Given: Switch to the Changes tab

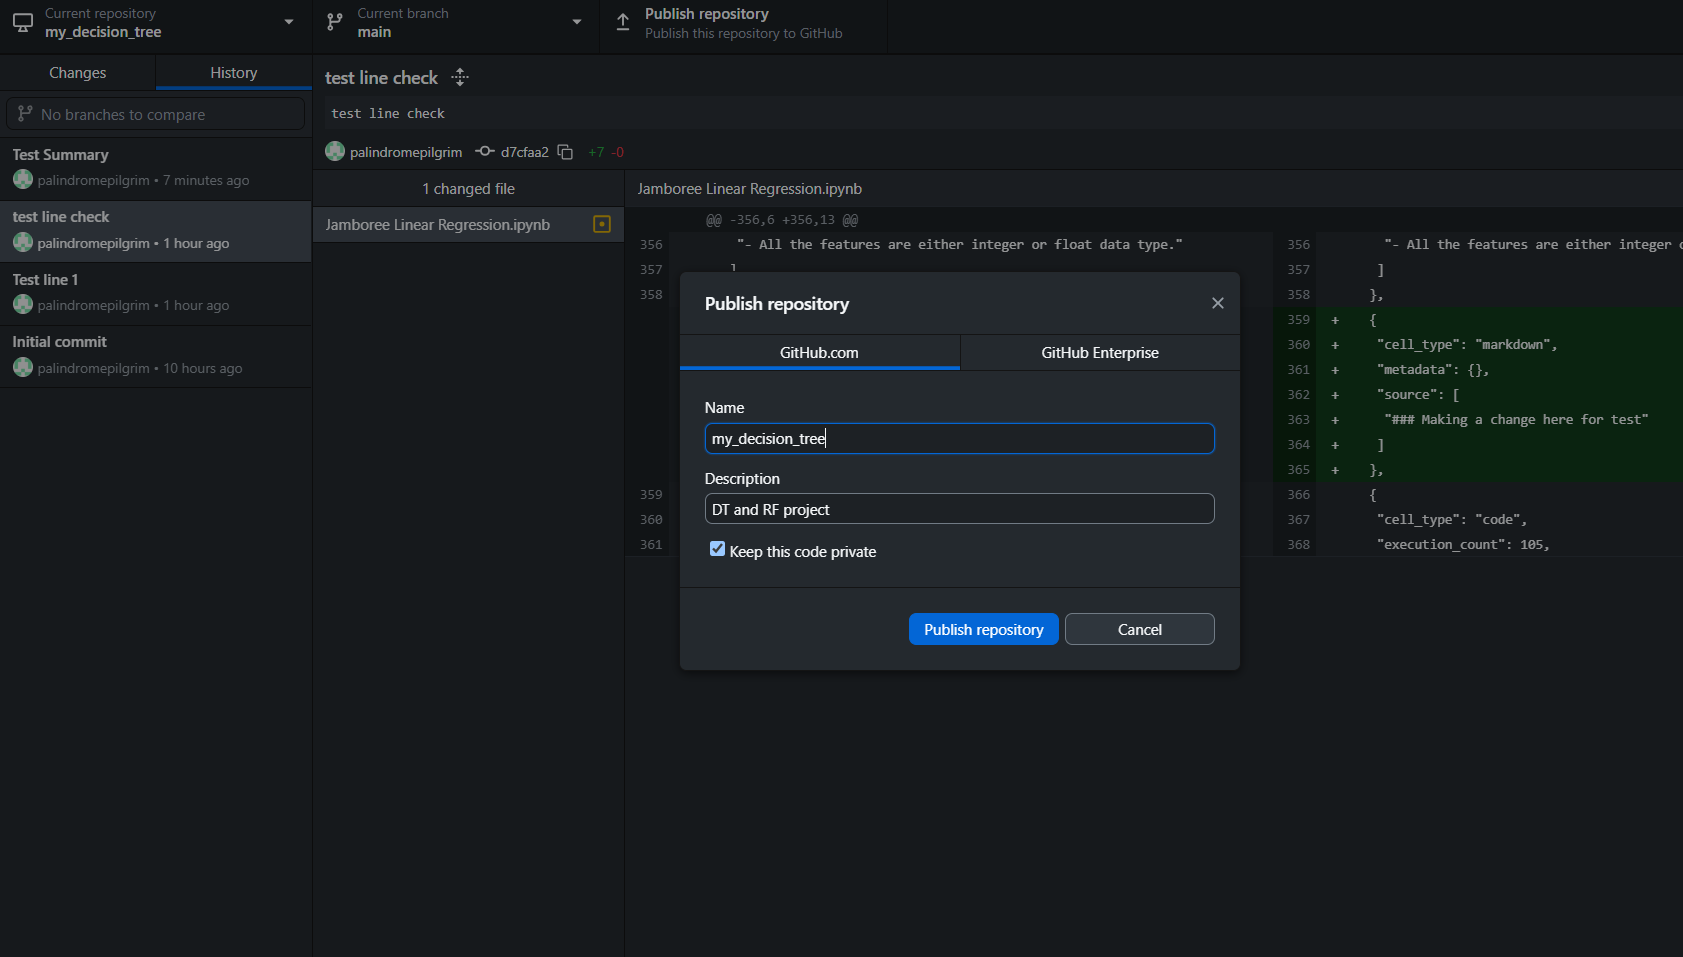Looking at the screenshot, I should 77,73.
